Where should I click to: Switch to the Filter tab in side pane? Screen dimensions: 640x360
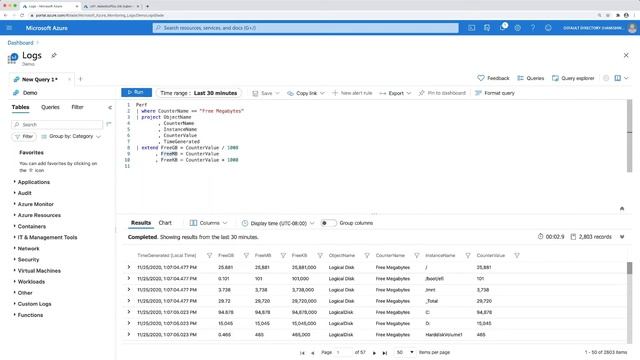click(77, 107)
